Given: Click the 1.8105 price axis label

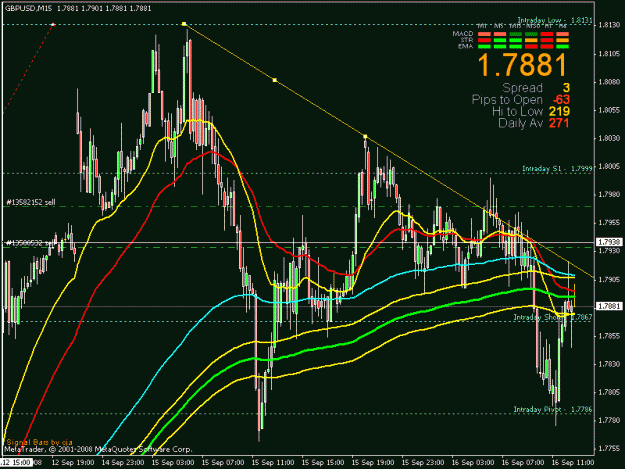Looking at the screenshot, I should (609, 54).
